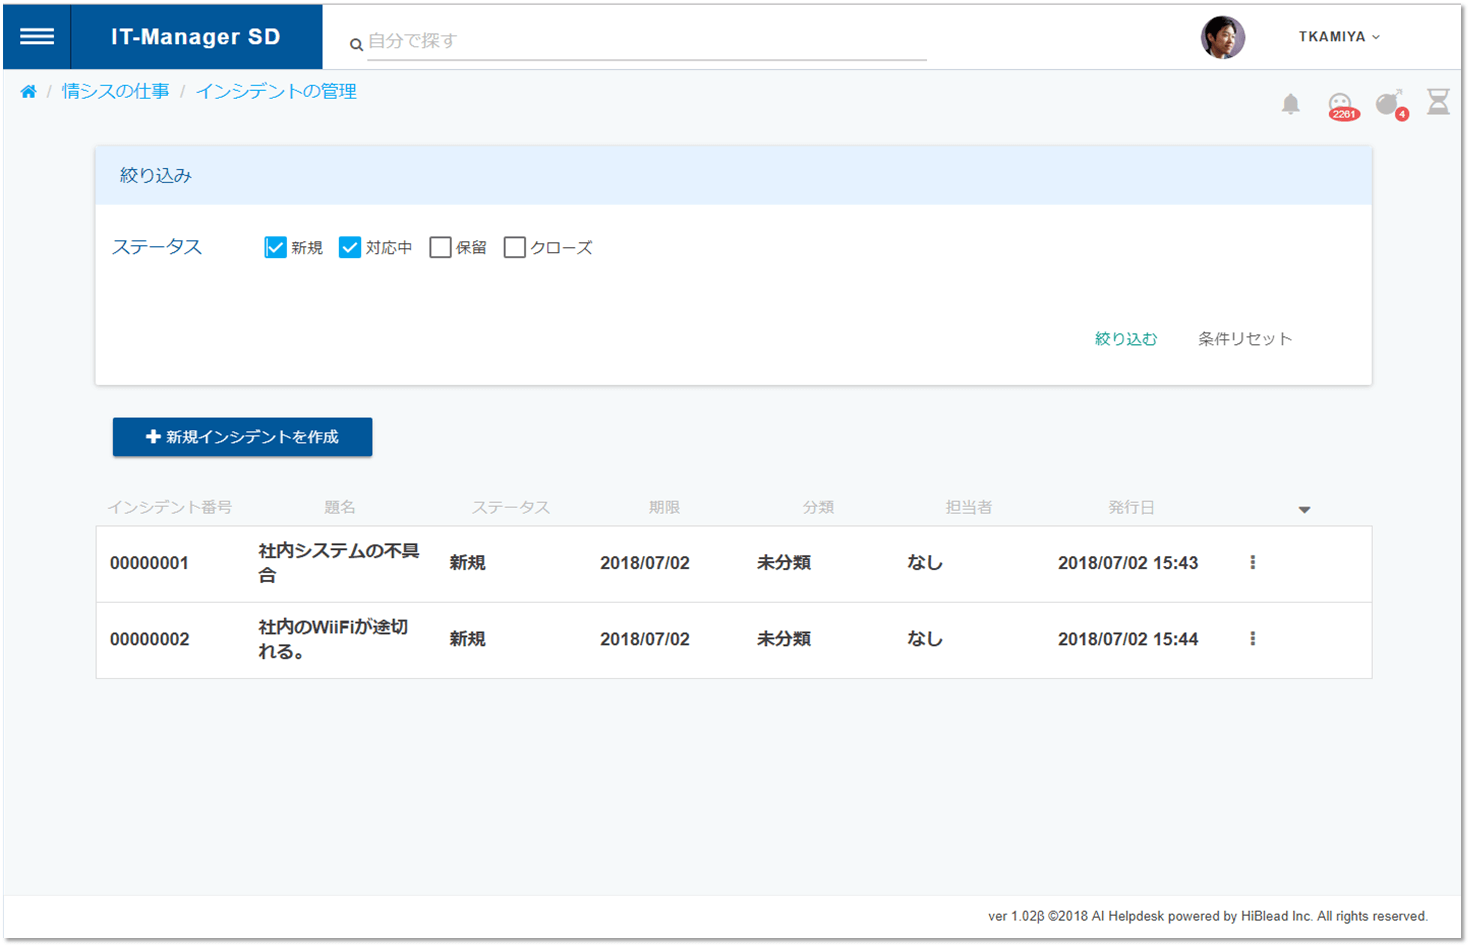Viewport: 1470px width, 947px height.
Task: Uncheck the 対応中 status checkbox
Action: (x=349, y=247)
